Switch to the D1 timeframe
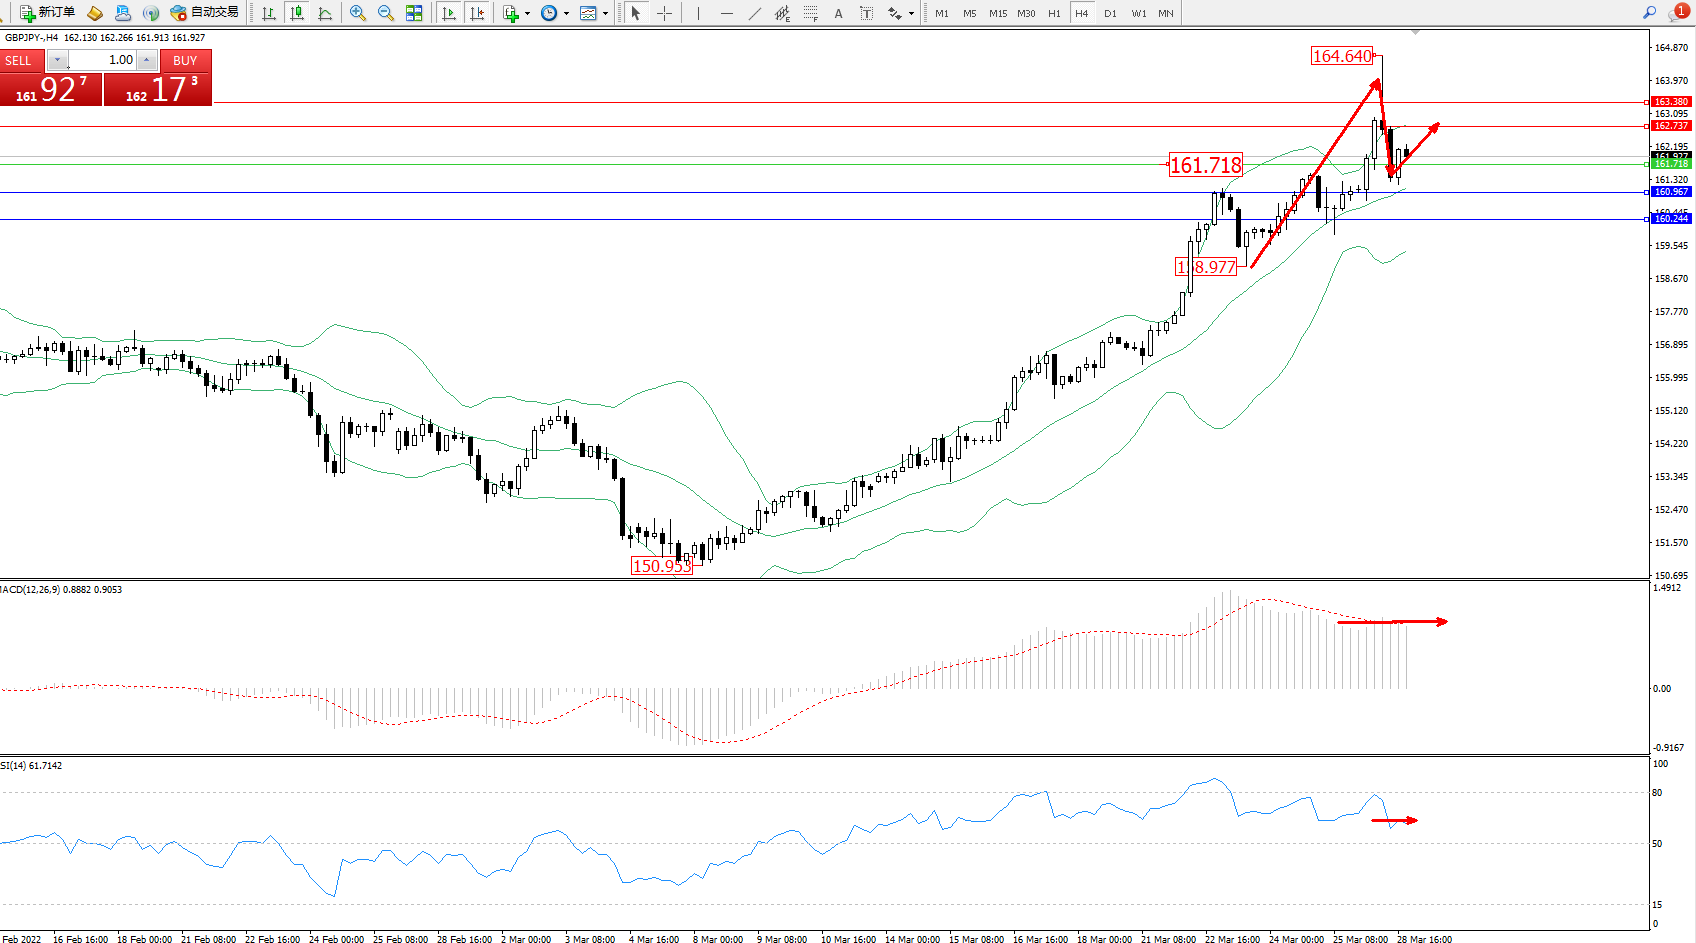 pyautogui.click(x=1110, y=13)
